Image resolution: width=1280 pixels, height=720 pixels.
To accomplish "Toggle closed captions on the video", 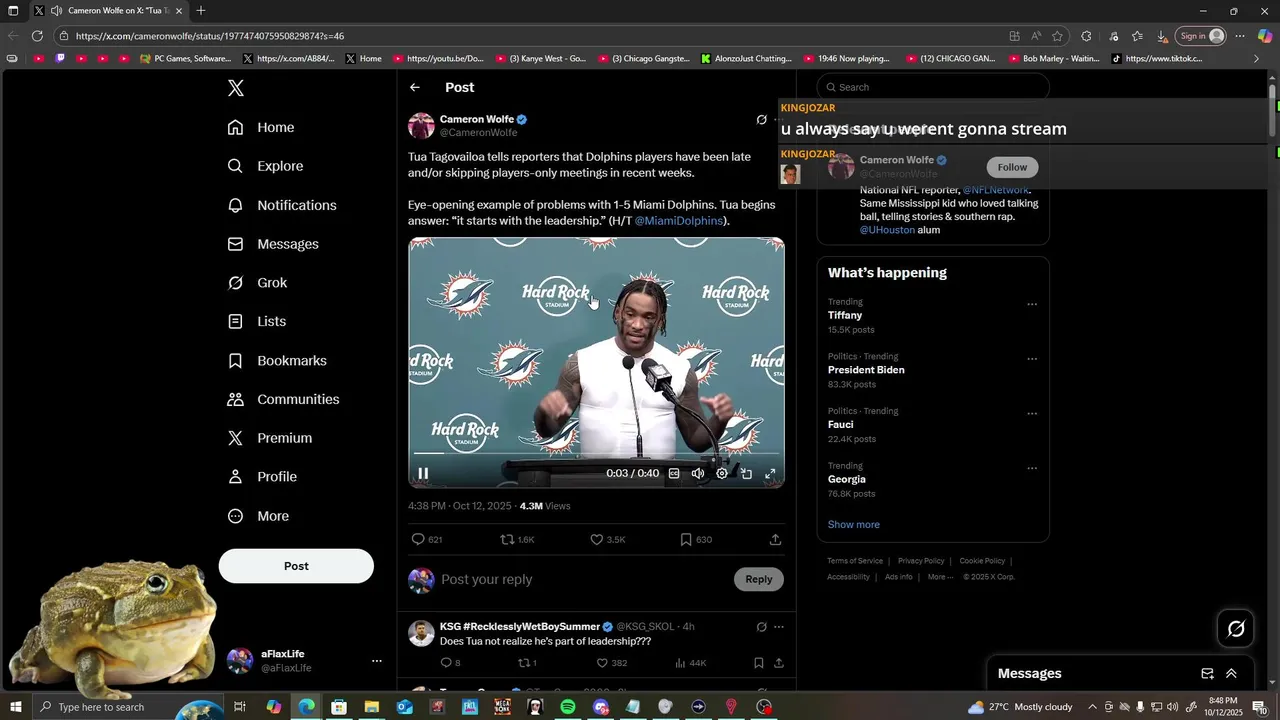I will (674, 474).
